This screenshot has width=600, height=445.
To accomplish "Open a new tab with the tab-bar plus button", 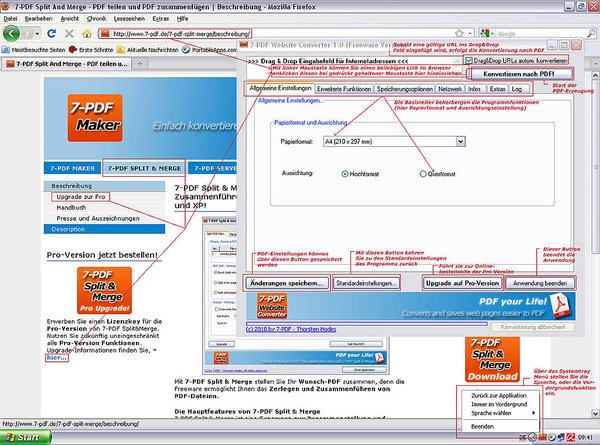I will 140,64.
